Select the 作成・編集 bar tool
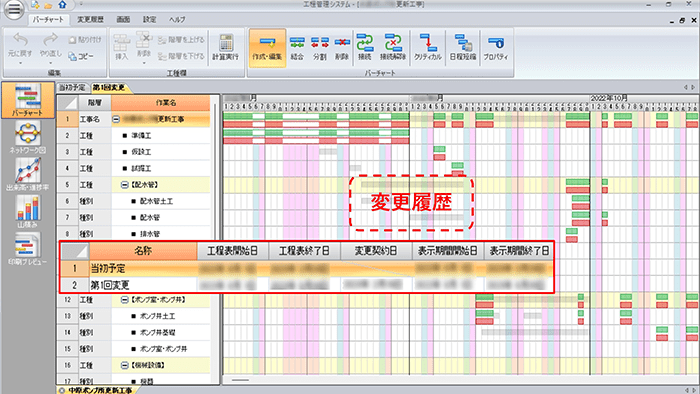This screenshot has width=700, height=394. click(267, 48)
